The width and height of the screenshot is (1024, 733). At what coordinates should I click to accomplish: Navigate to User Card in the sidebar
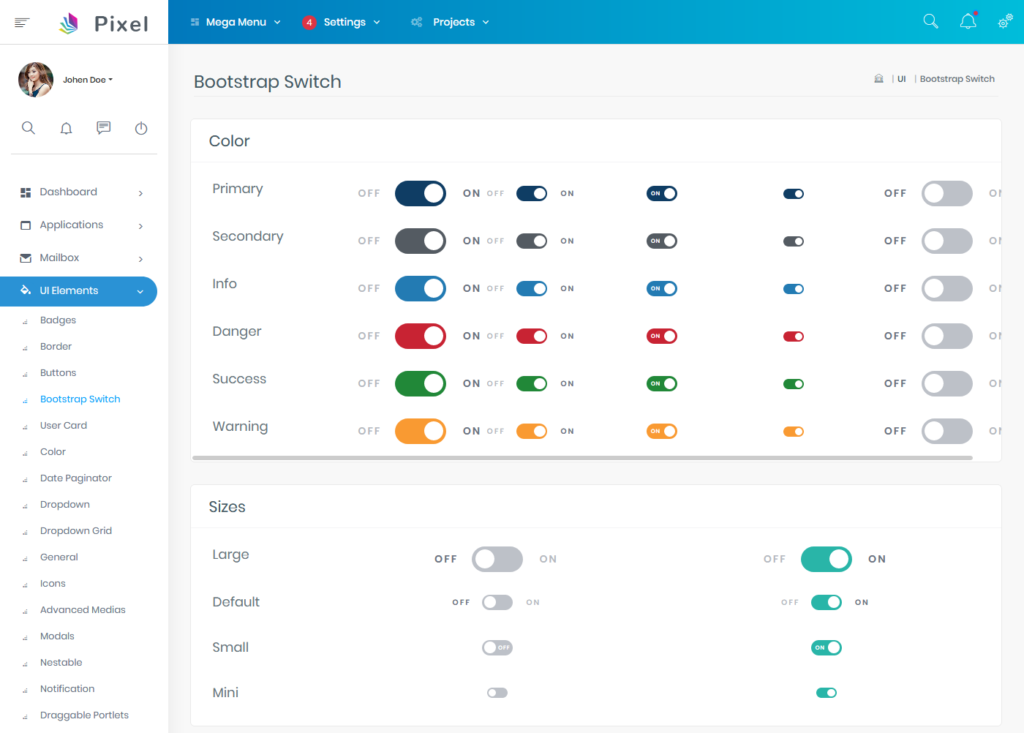click(x=63, y=425)
